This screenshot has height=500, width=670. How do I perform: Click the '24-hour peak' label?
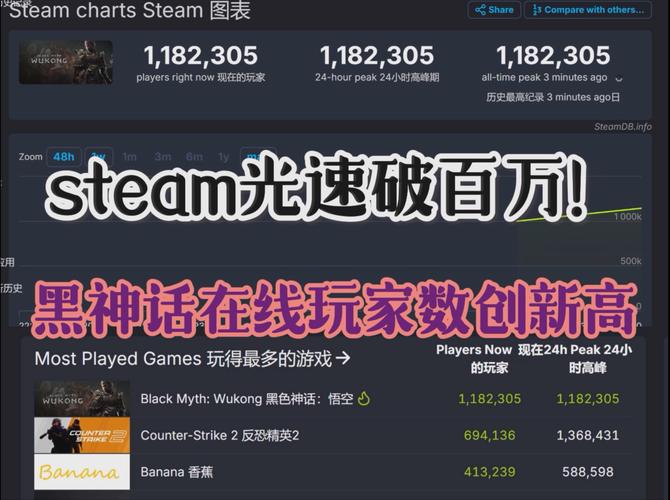(377, 77)
